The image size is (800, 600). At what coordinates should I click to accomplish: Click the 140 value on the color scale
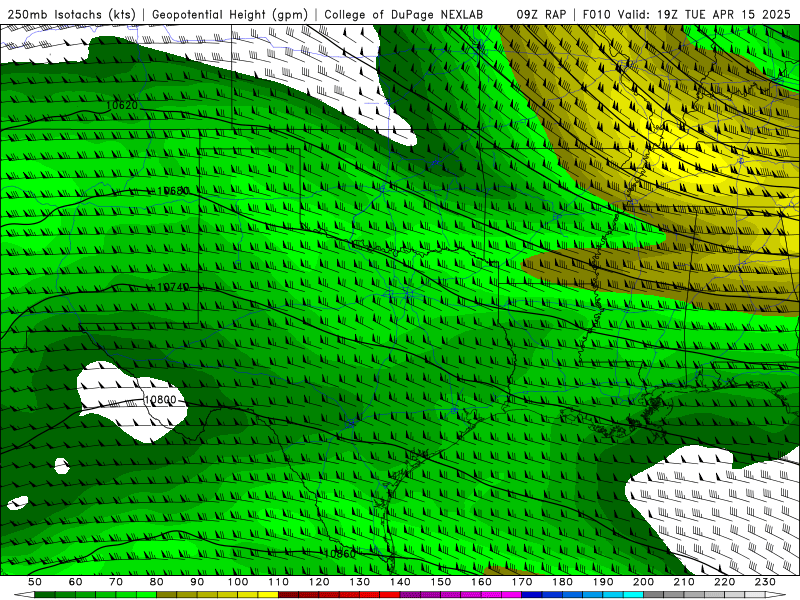[x=400, y=582]
